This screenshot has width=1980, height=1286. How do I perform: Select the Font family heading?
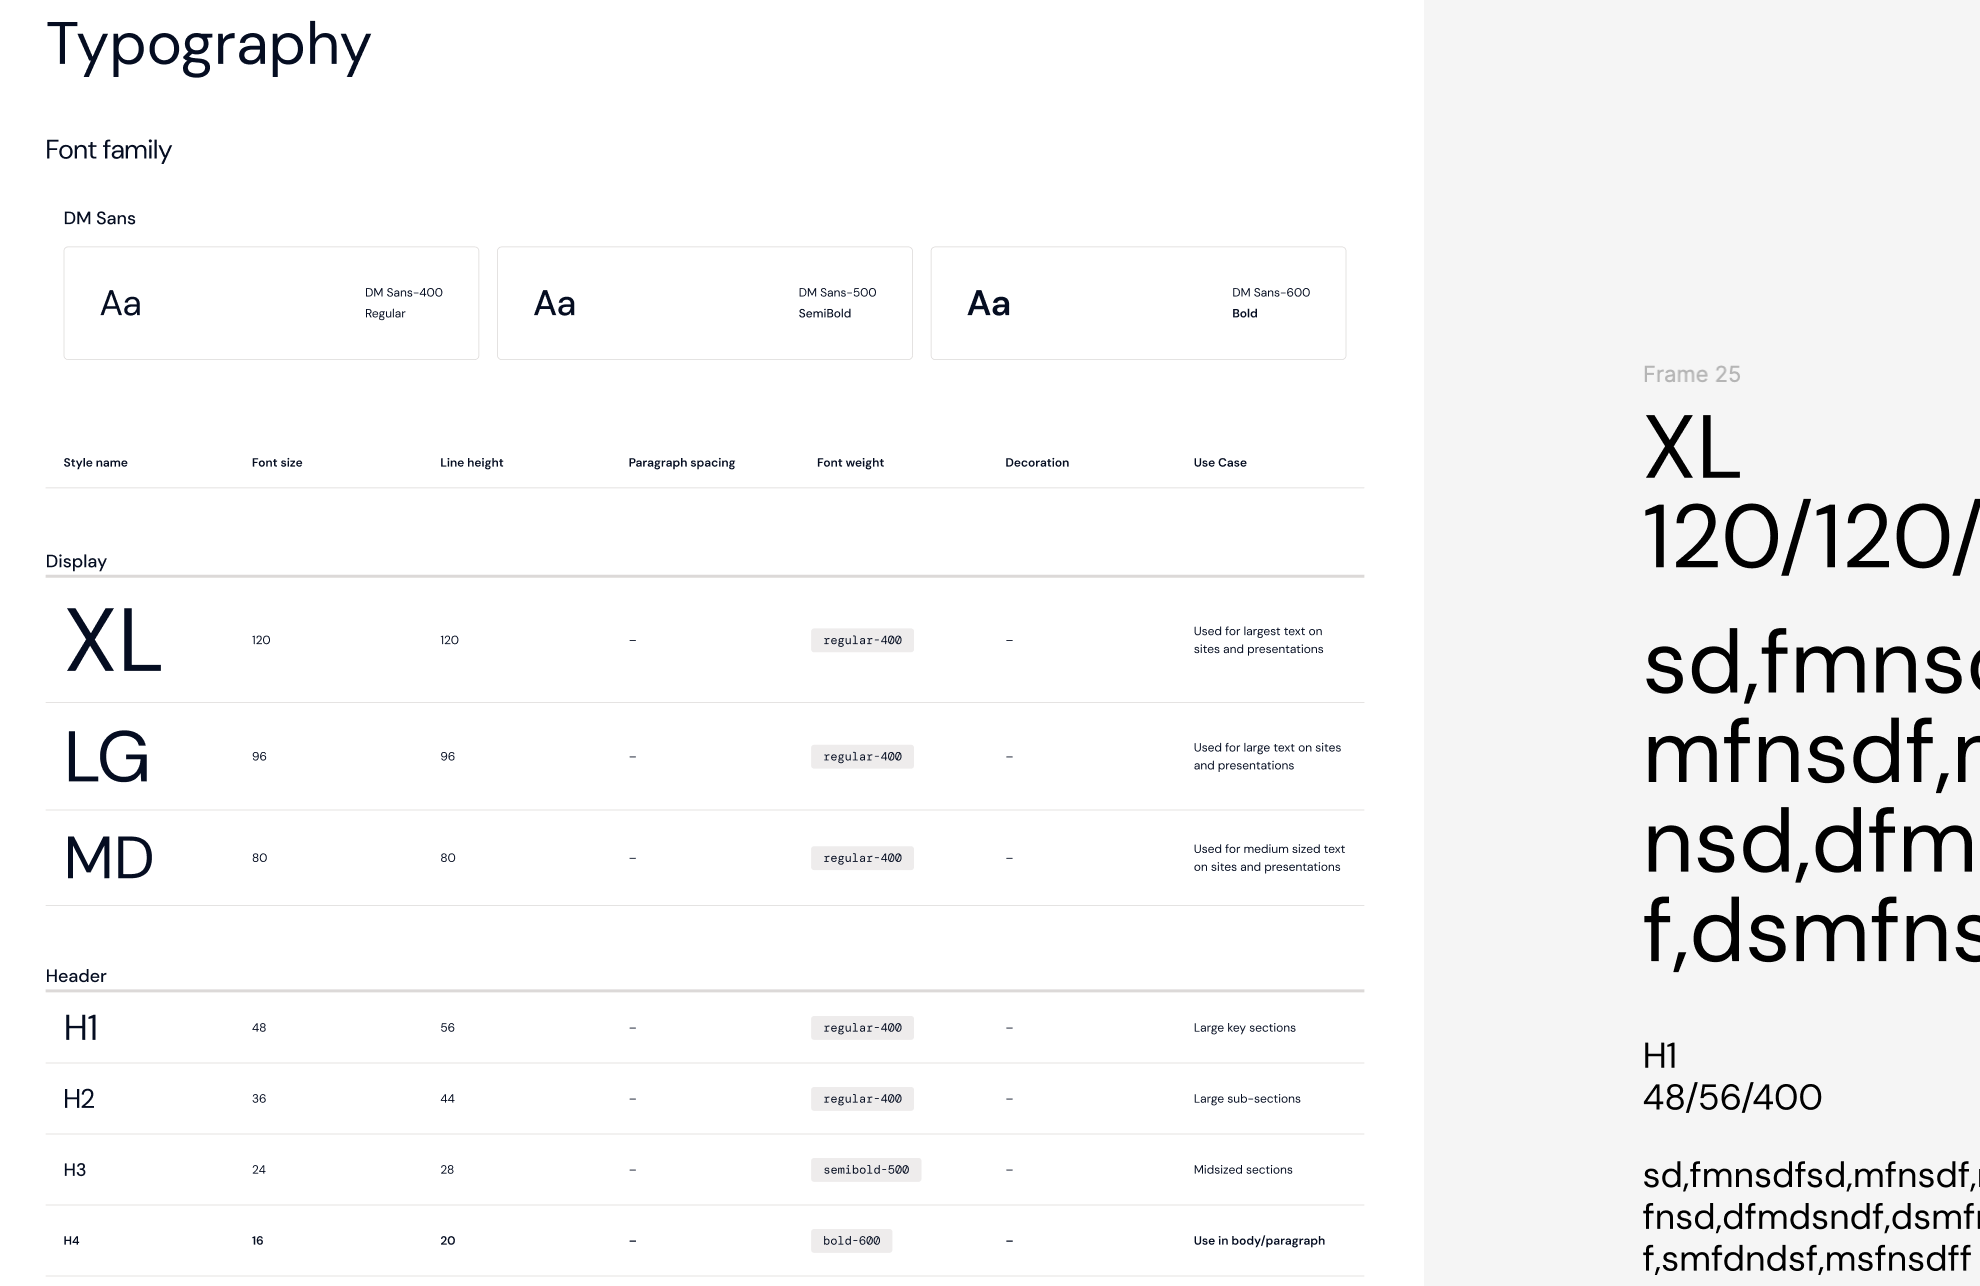108,150
